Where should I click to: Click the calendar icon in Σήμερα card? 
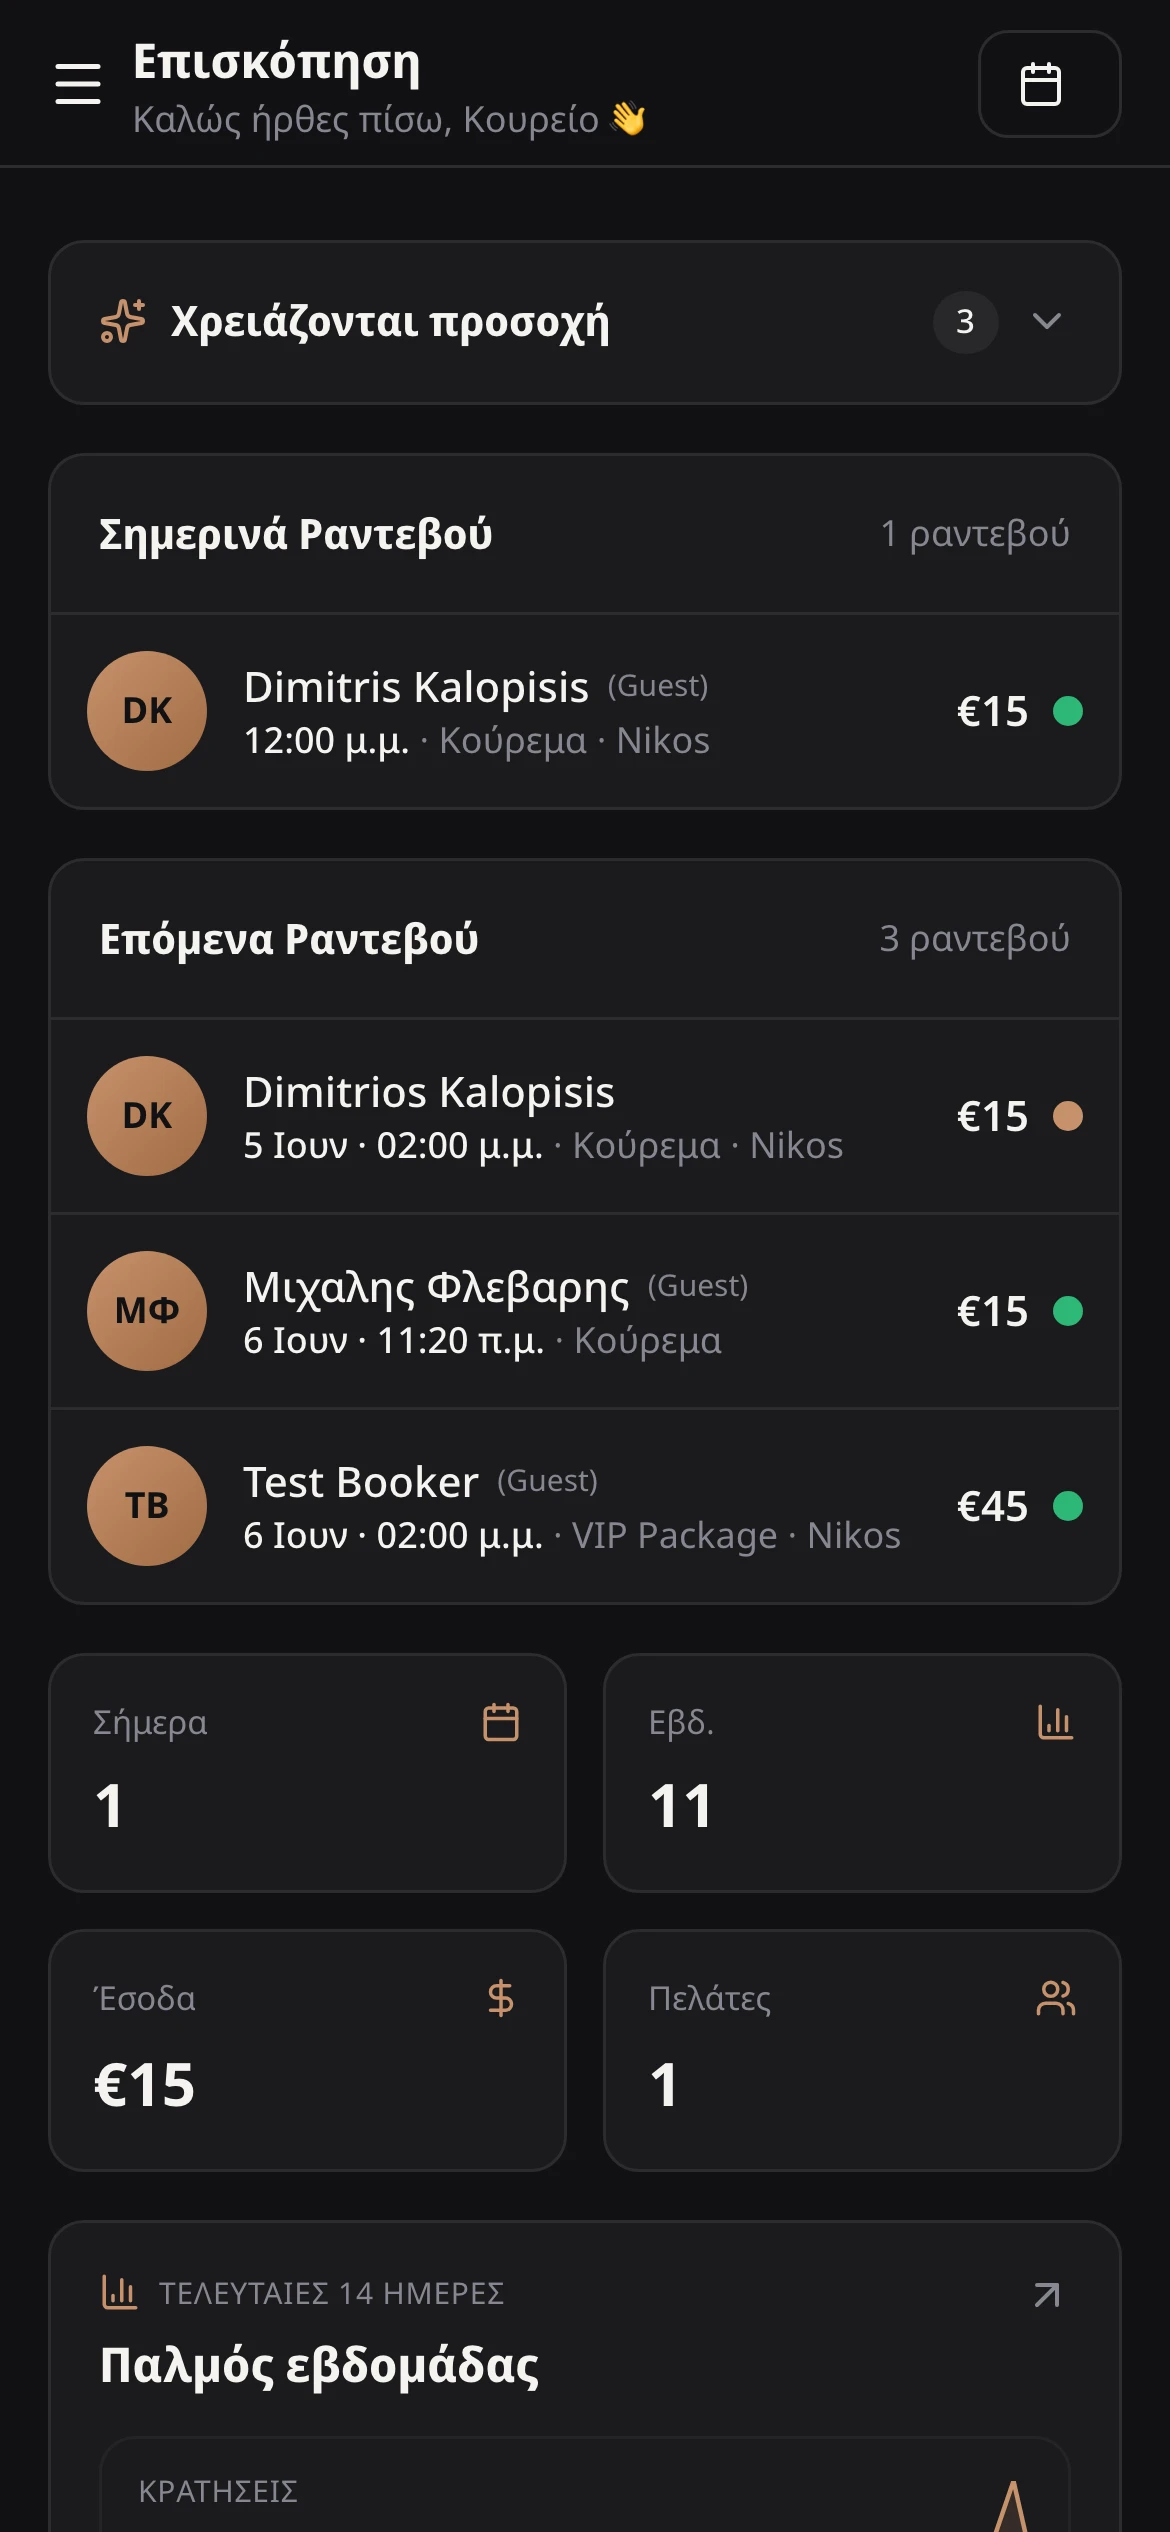click(x=501, y=1723)
